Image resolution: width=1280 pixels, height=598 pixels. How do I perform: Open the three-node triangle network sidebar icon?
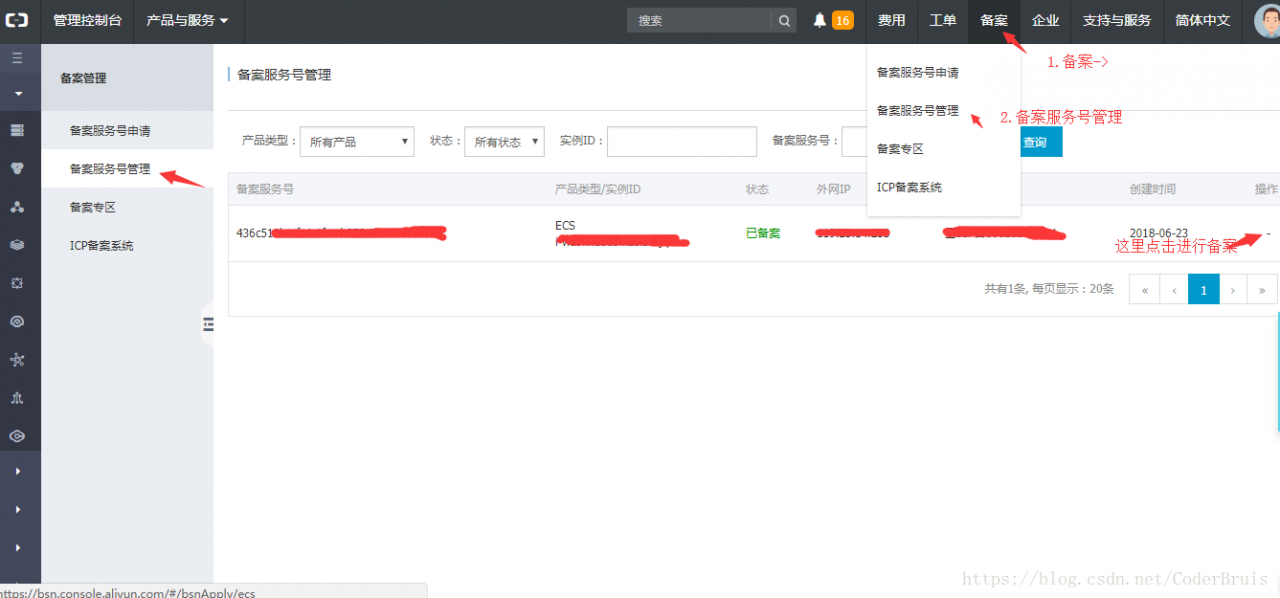[17, 207]
